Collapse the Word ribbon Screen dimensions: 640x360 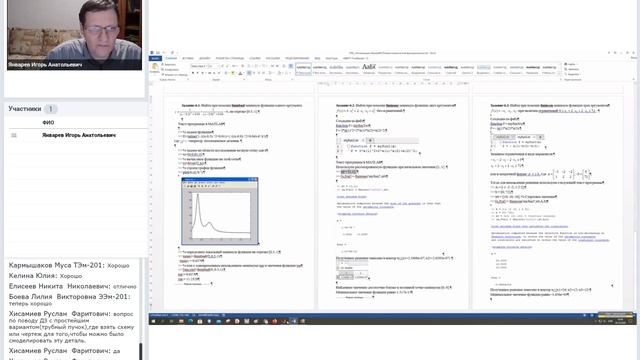pyautogui.click(x=634, y=80)
